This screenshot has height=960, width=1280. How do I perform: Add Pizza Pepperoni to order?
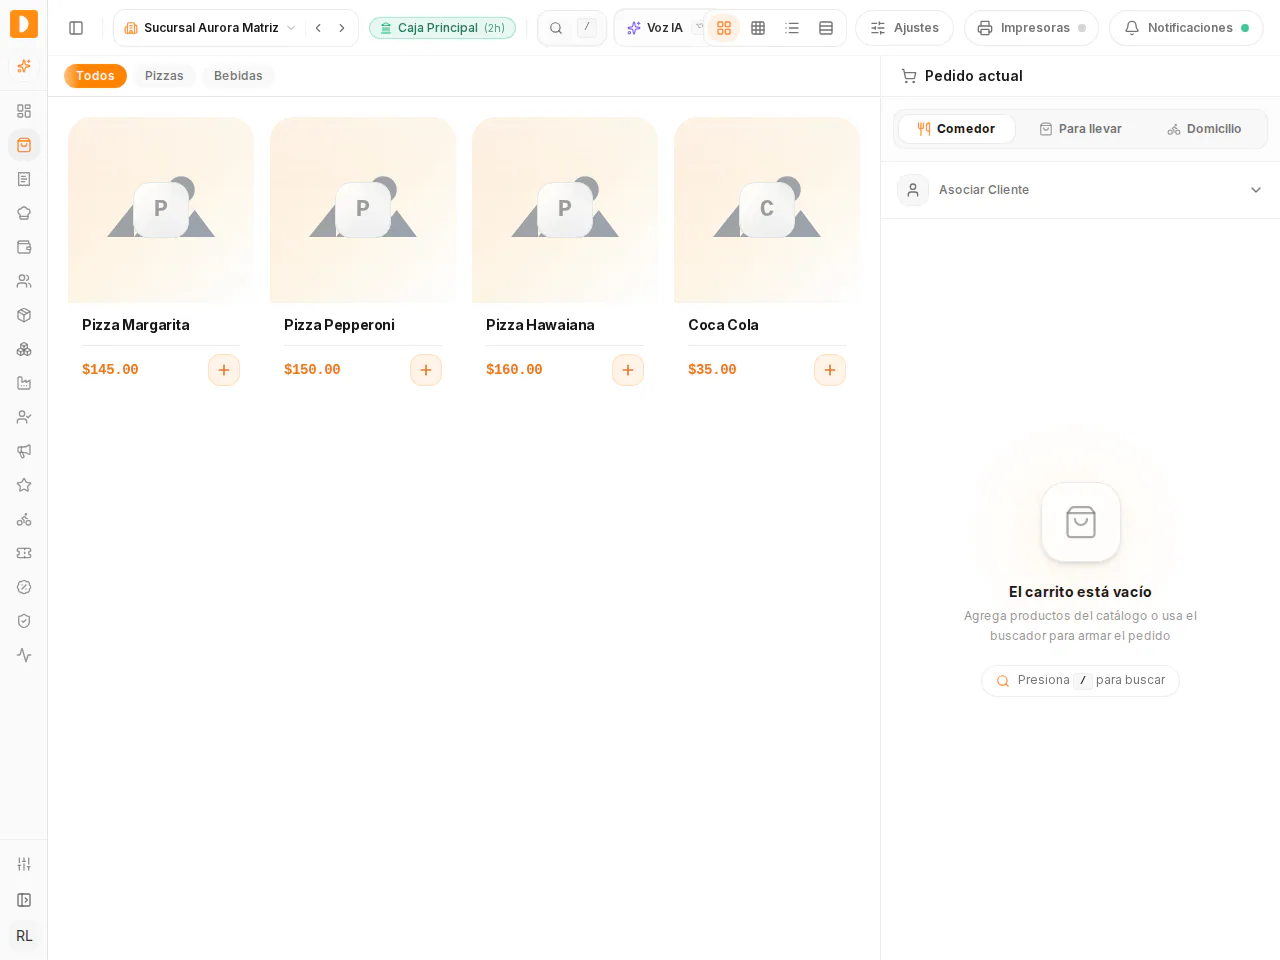point(426,370)
